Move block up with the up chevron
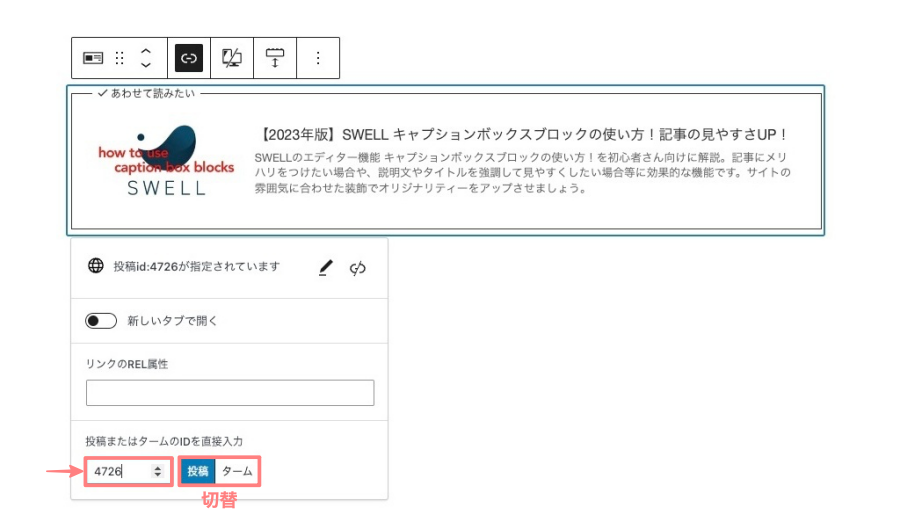 [146, 50]
